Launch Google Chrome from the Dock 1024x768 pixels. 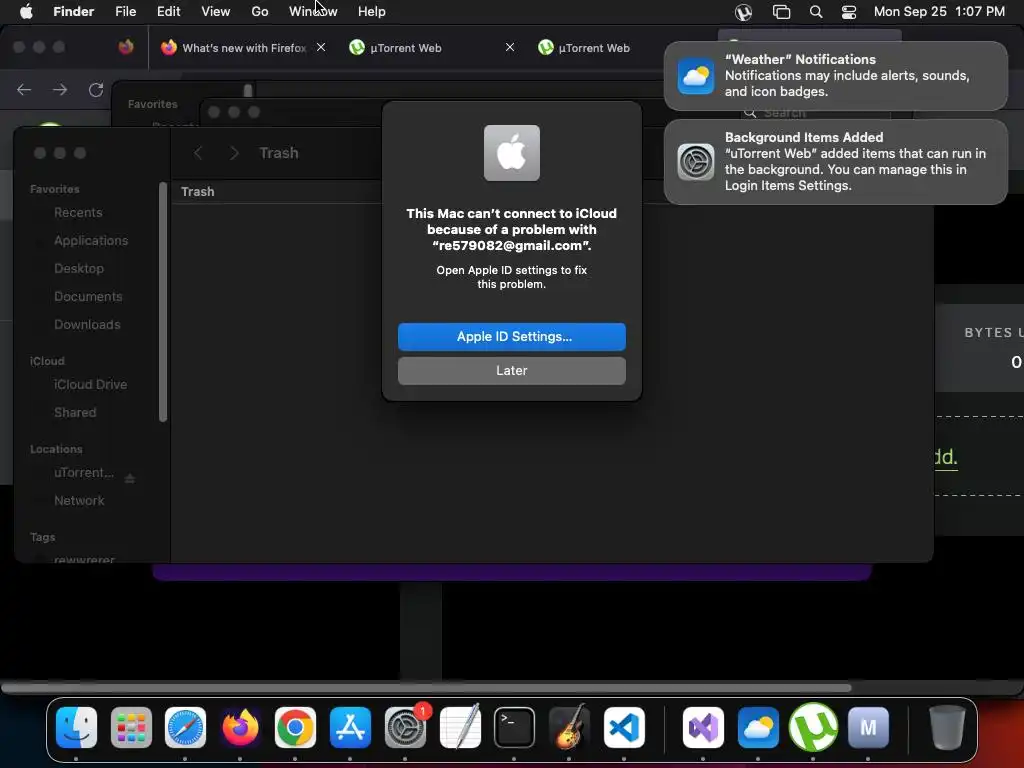click(295, 727)
